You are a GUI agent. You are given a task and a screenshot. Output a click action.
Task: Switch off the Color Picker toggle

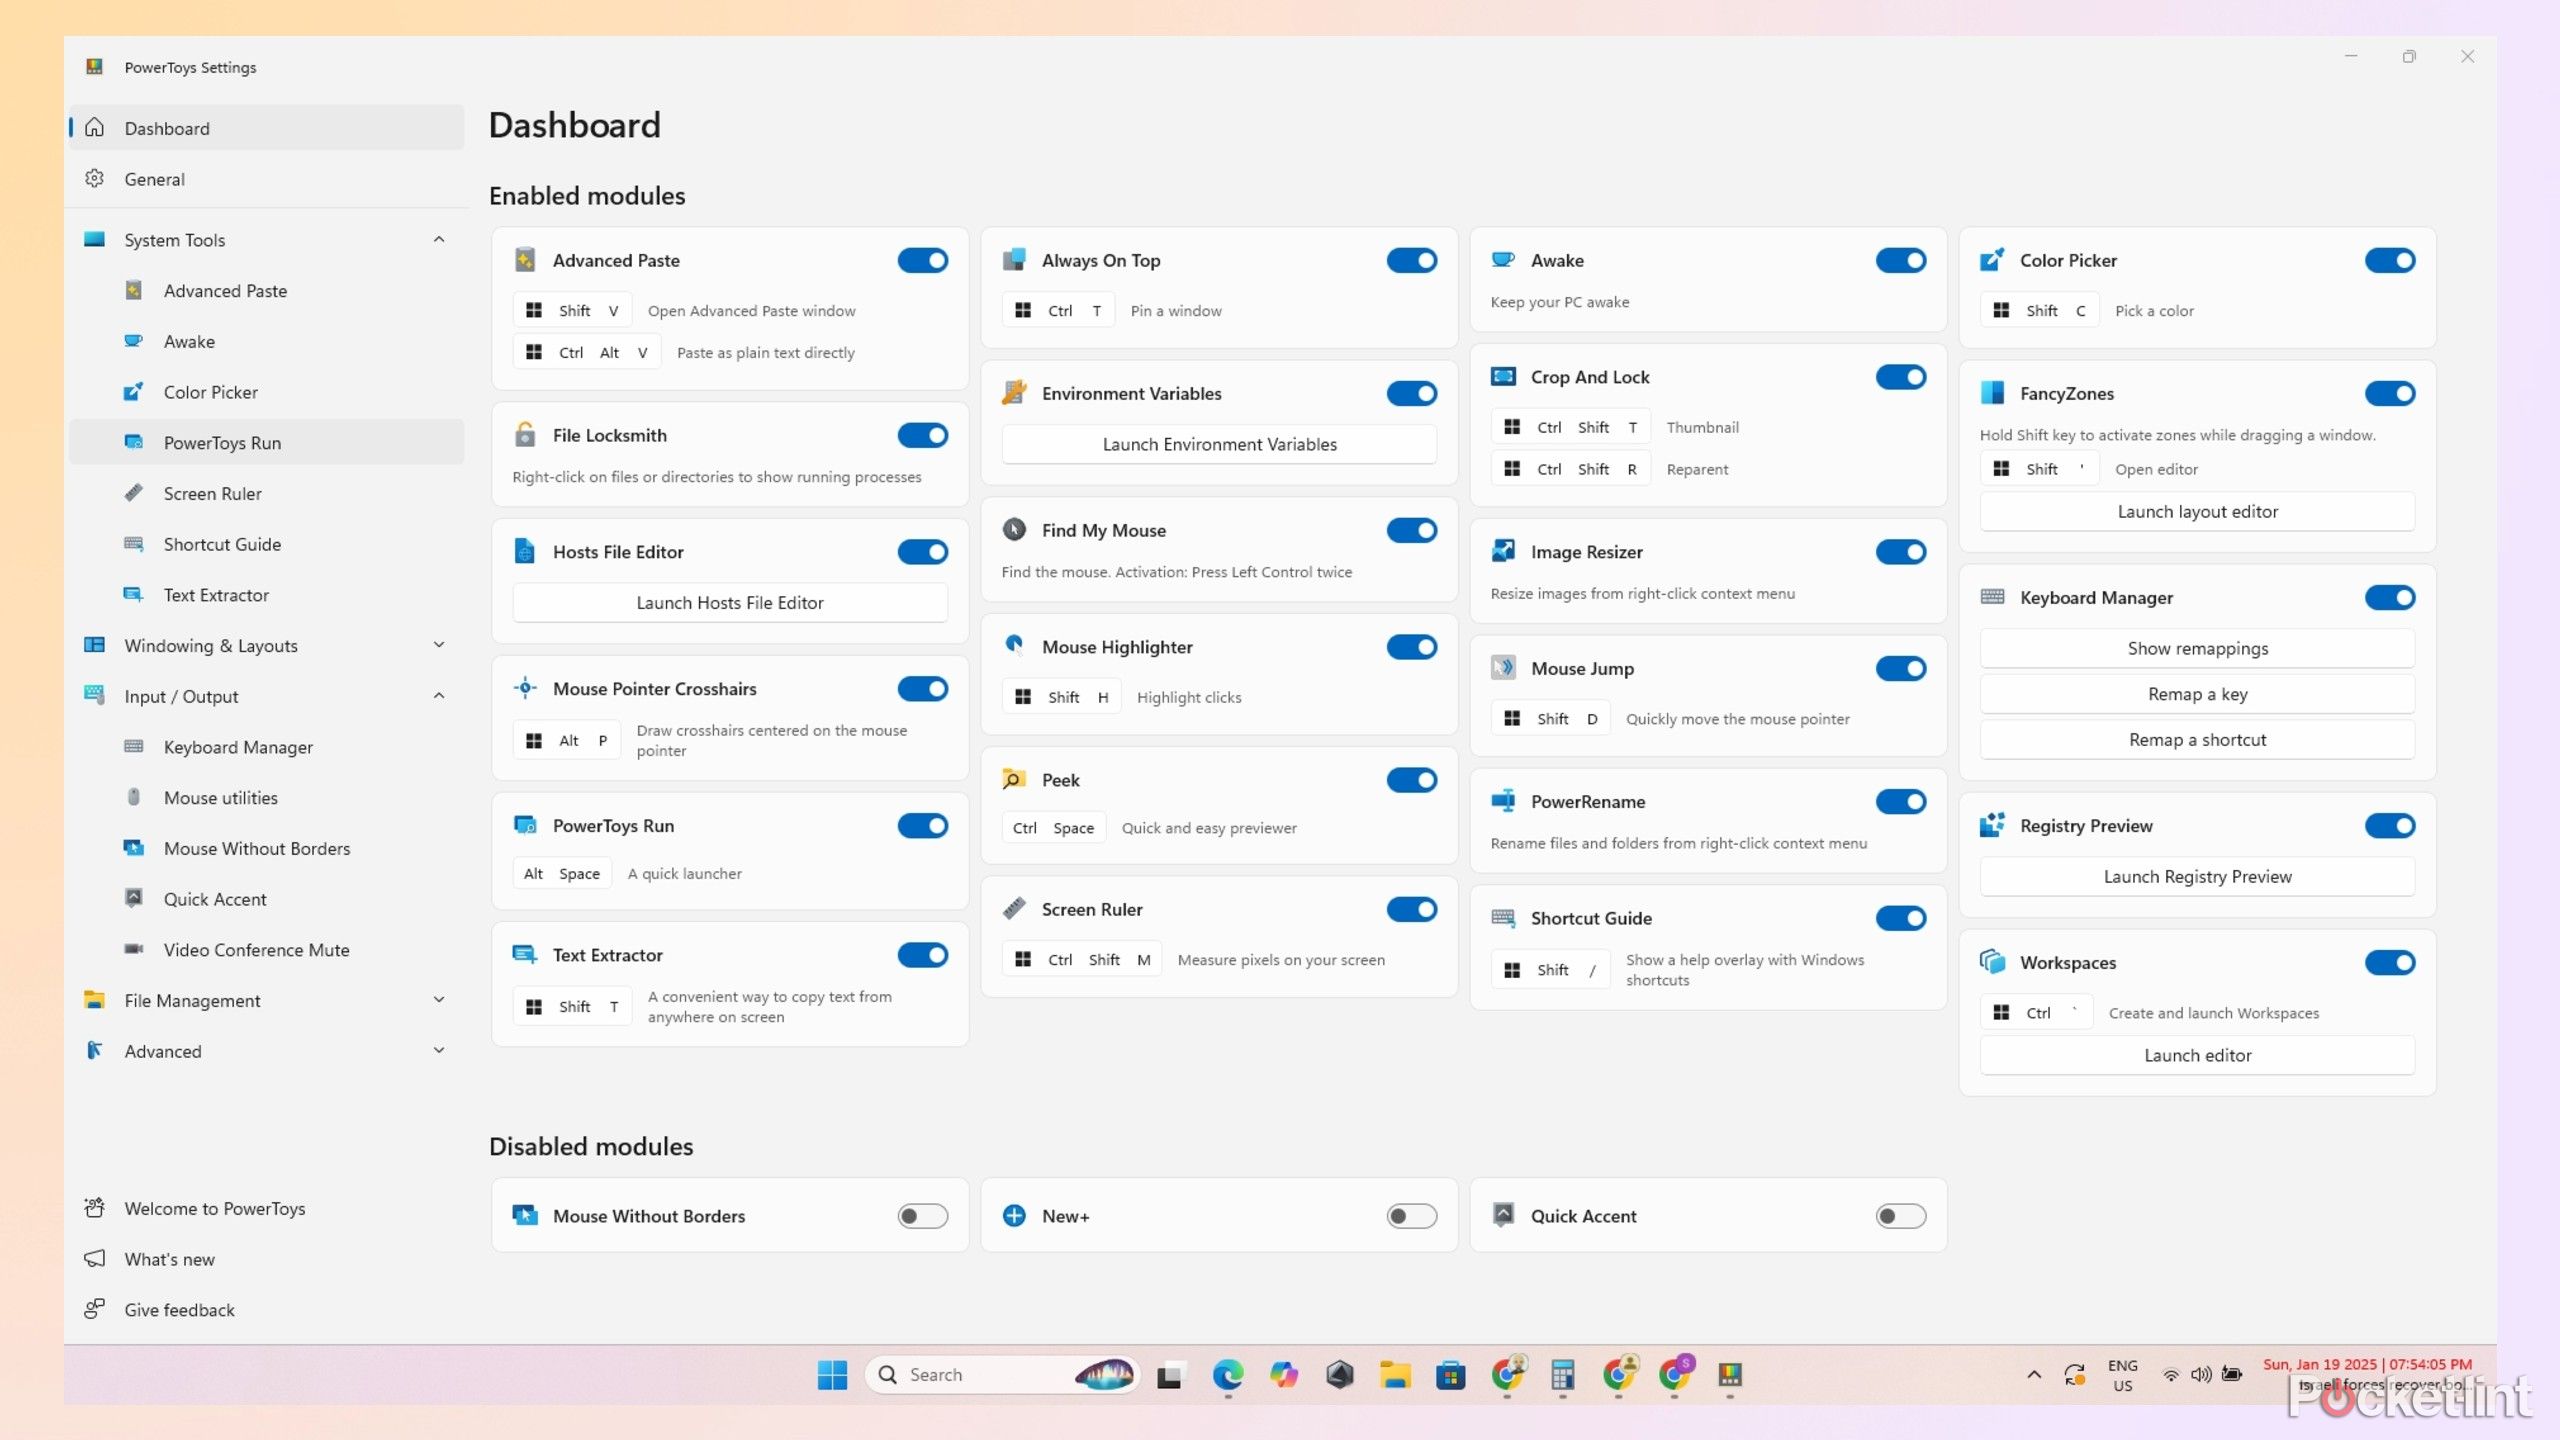click(2389, 260)
